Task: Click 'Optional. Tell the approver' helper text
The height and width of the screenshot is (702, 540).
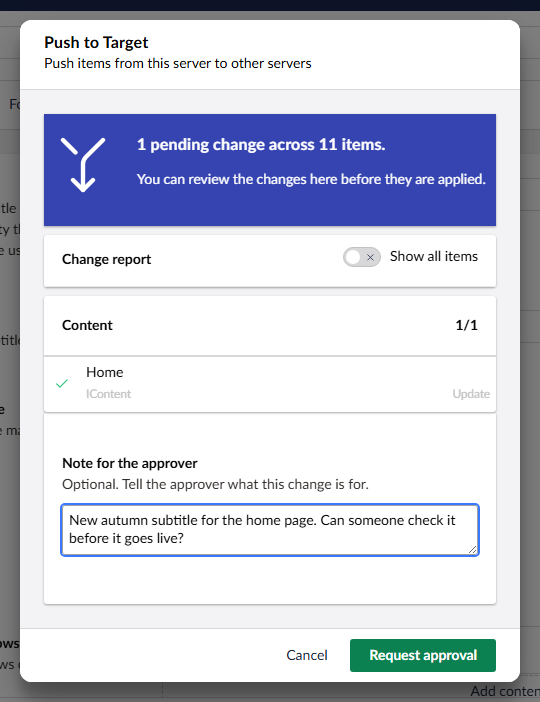Action: tap(215, 484)
